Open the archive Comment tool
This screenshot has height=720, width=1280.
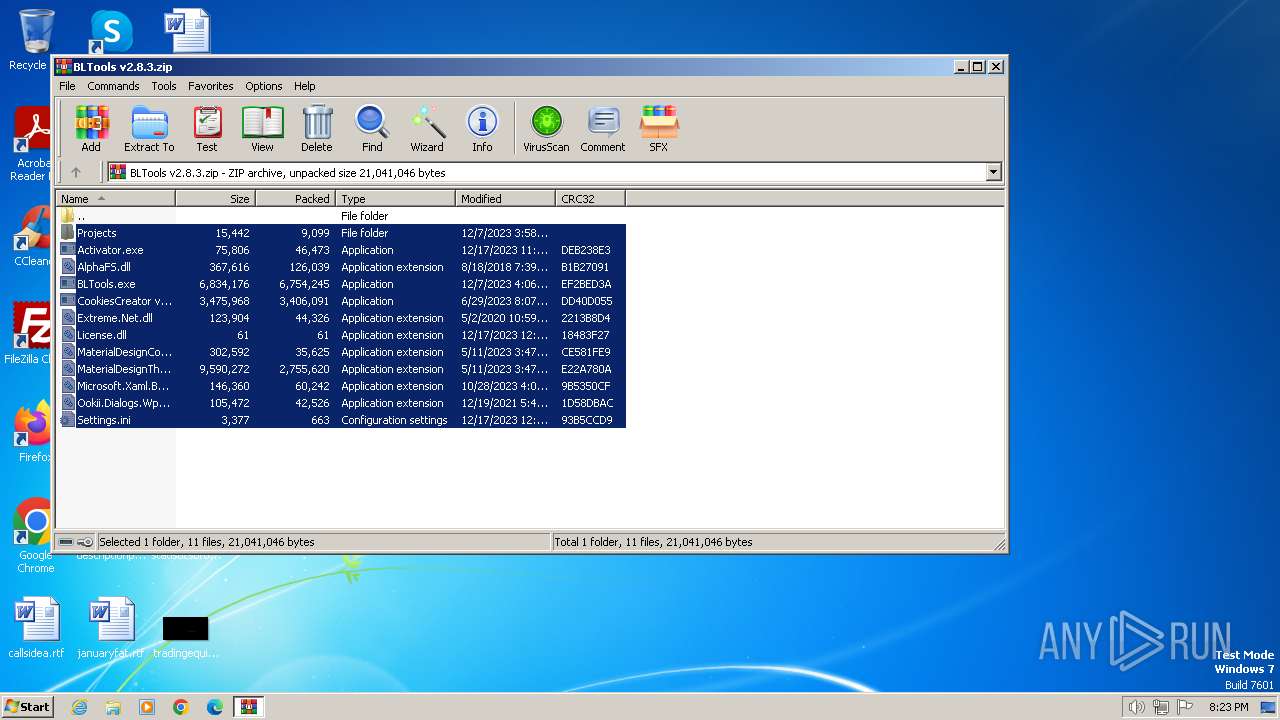[603, 129]
